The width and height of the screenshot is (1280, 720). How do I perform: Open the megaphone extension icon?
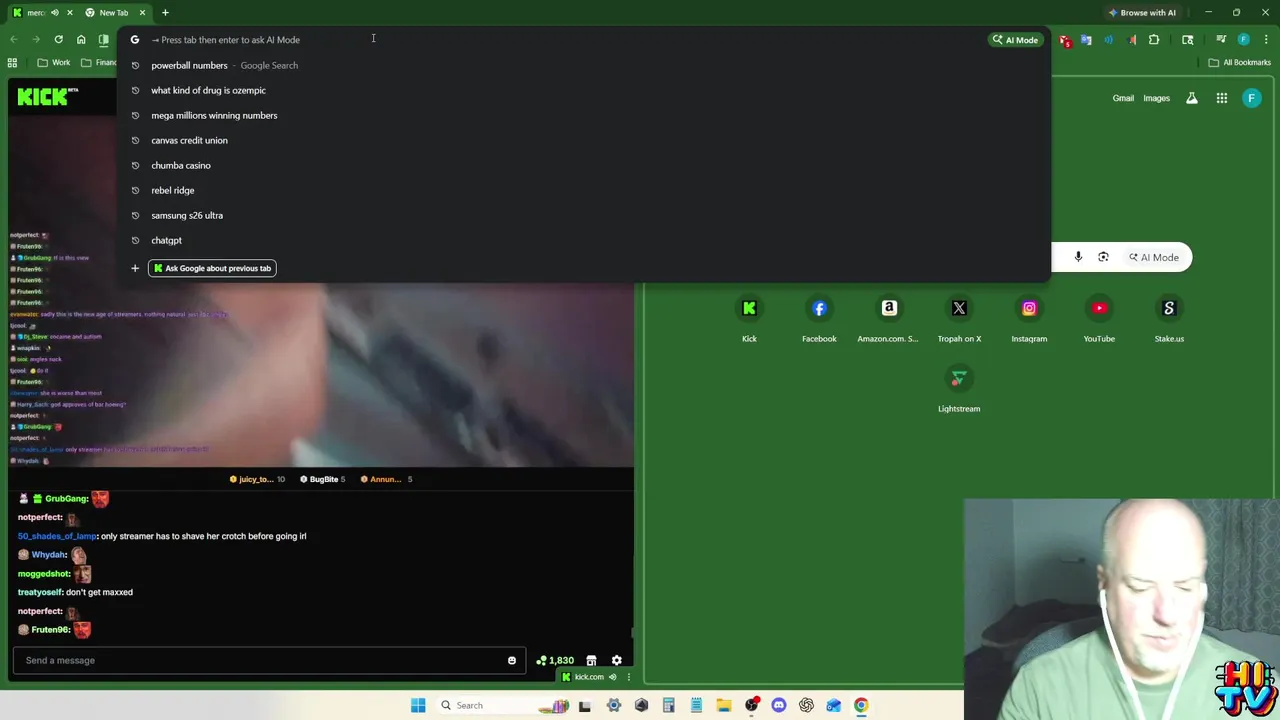tap(1132, 40)
